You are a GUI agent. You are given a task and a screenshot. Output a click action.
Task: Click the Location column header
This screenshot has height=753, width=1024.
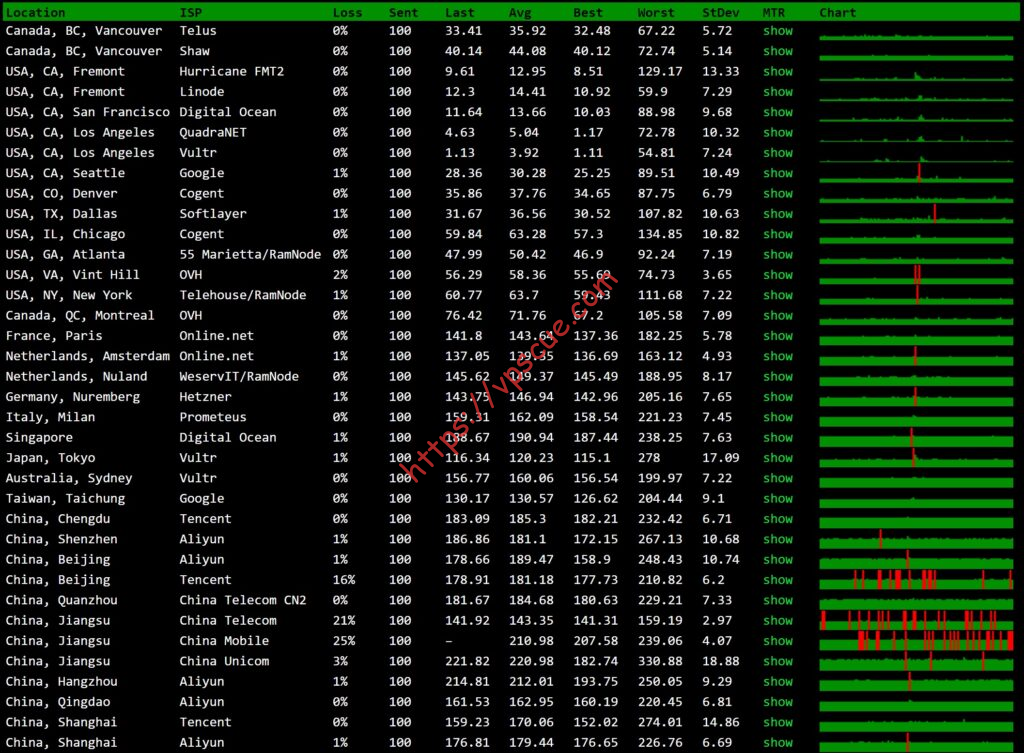point(35,12)
